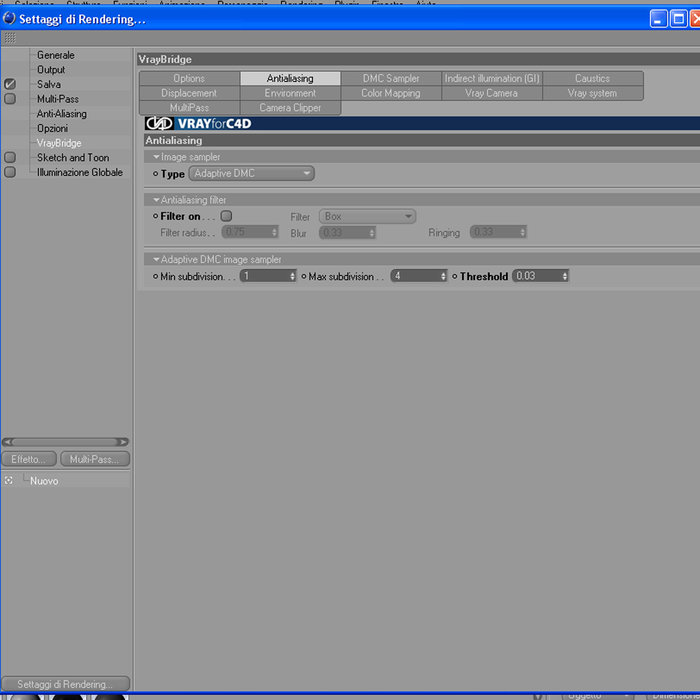Screen dimensions: 700x700
Task: Collapse the Adaptive DMC image sampler section
Action: [x=156, y=259]
